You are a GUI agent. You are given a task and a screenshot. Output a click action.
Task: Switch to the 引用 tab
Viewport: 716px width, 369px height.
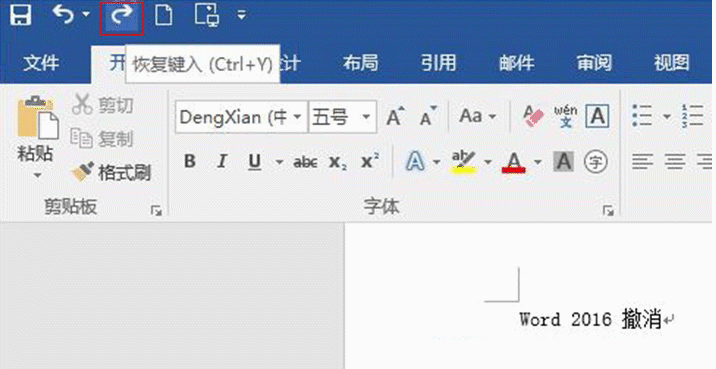coord(438,63)
